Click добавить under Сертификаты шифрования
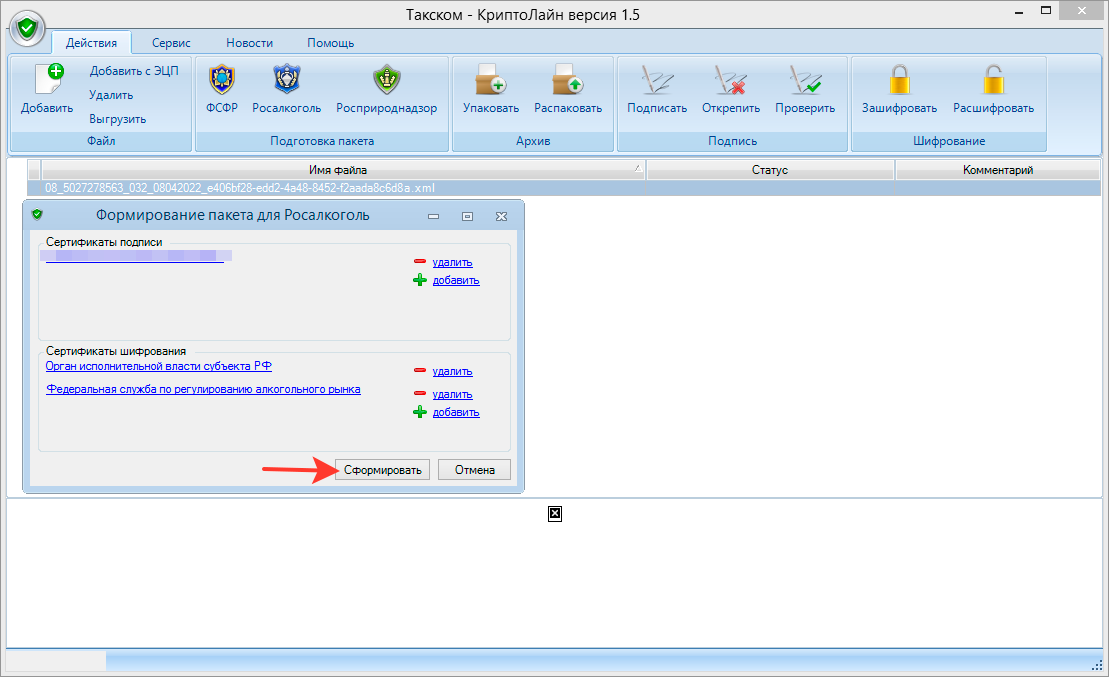The width and height of the screenshot is (1109, 677). click(x=456, y=412)
